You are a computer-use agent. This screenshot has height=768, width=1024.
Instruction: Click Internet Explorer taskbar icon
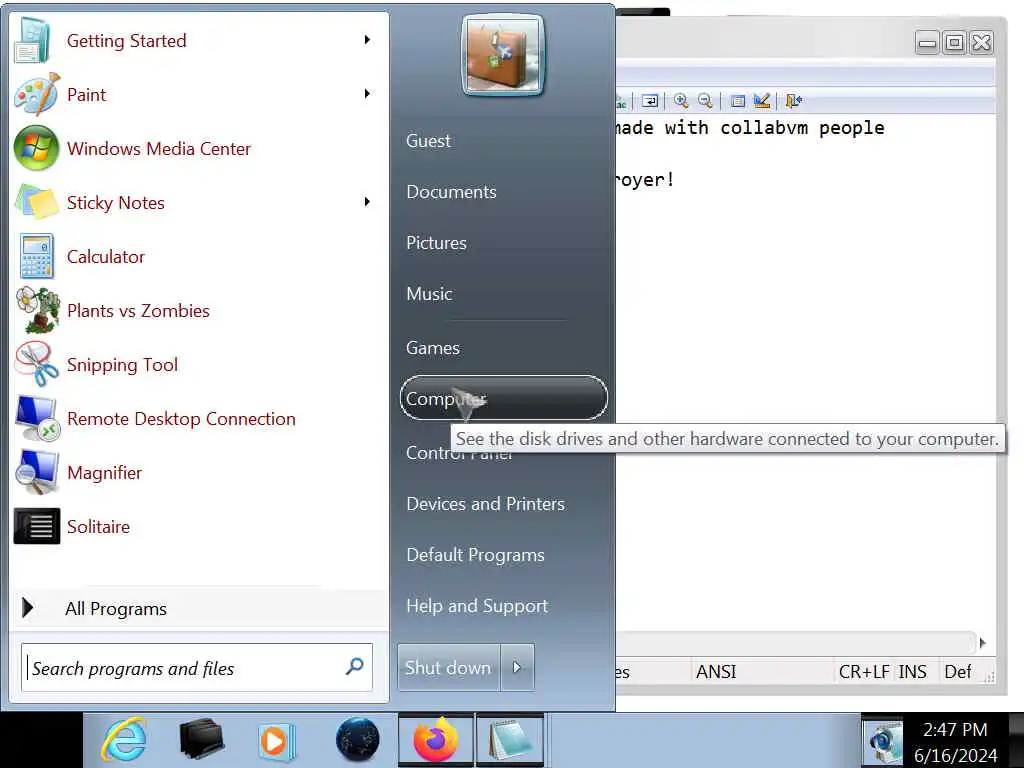(x=124, y=741)
